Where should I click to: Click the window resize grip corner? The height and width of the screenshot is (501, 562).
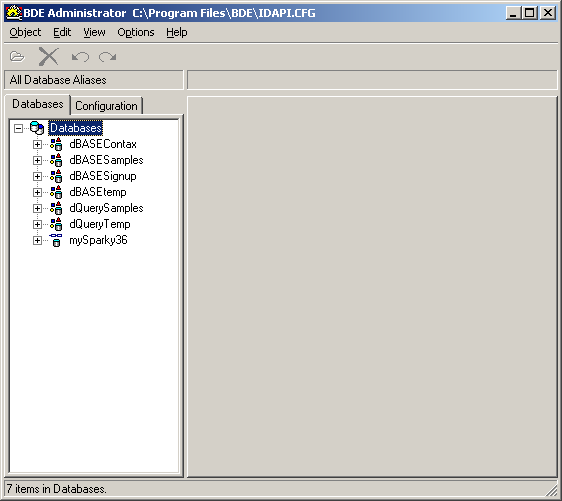coord(552,491)
